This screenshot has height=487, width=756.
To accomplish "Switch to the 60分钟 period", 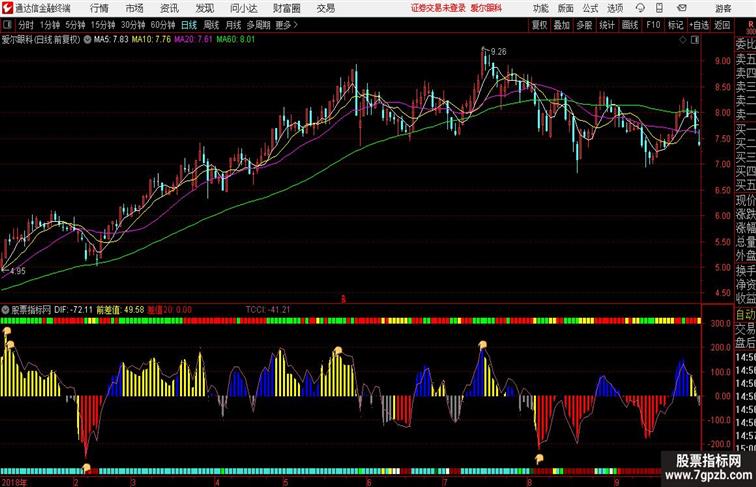I will point(163,25).
